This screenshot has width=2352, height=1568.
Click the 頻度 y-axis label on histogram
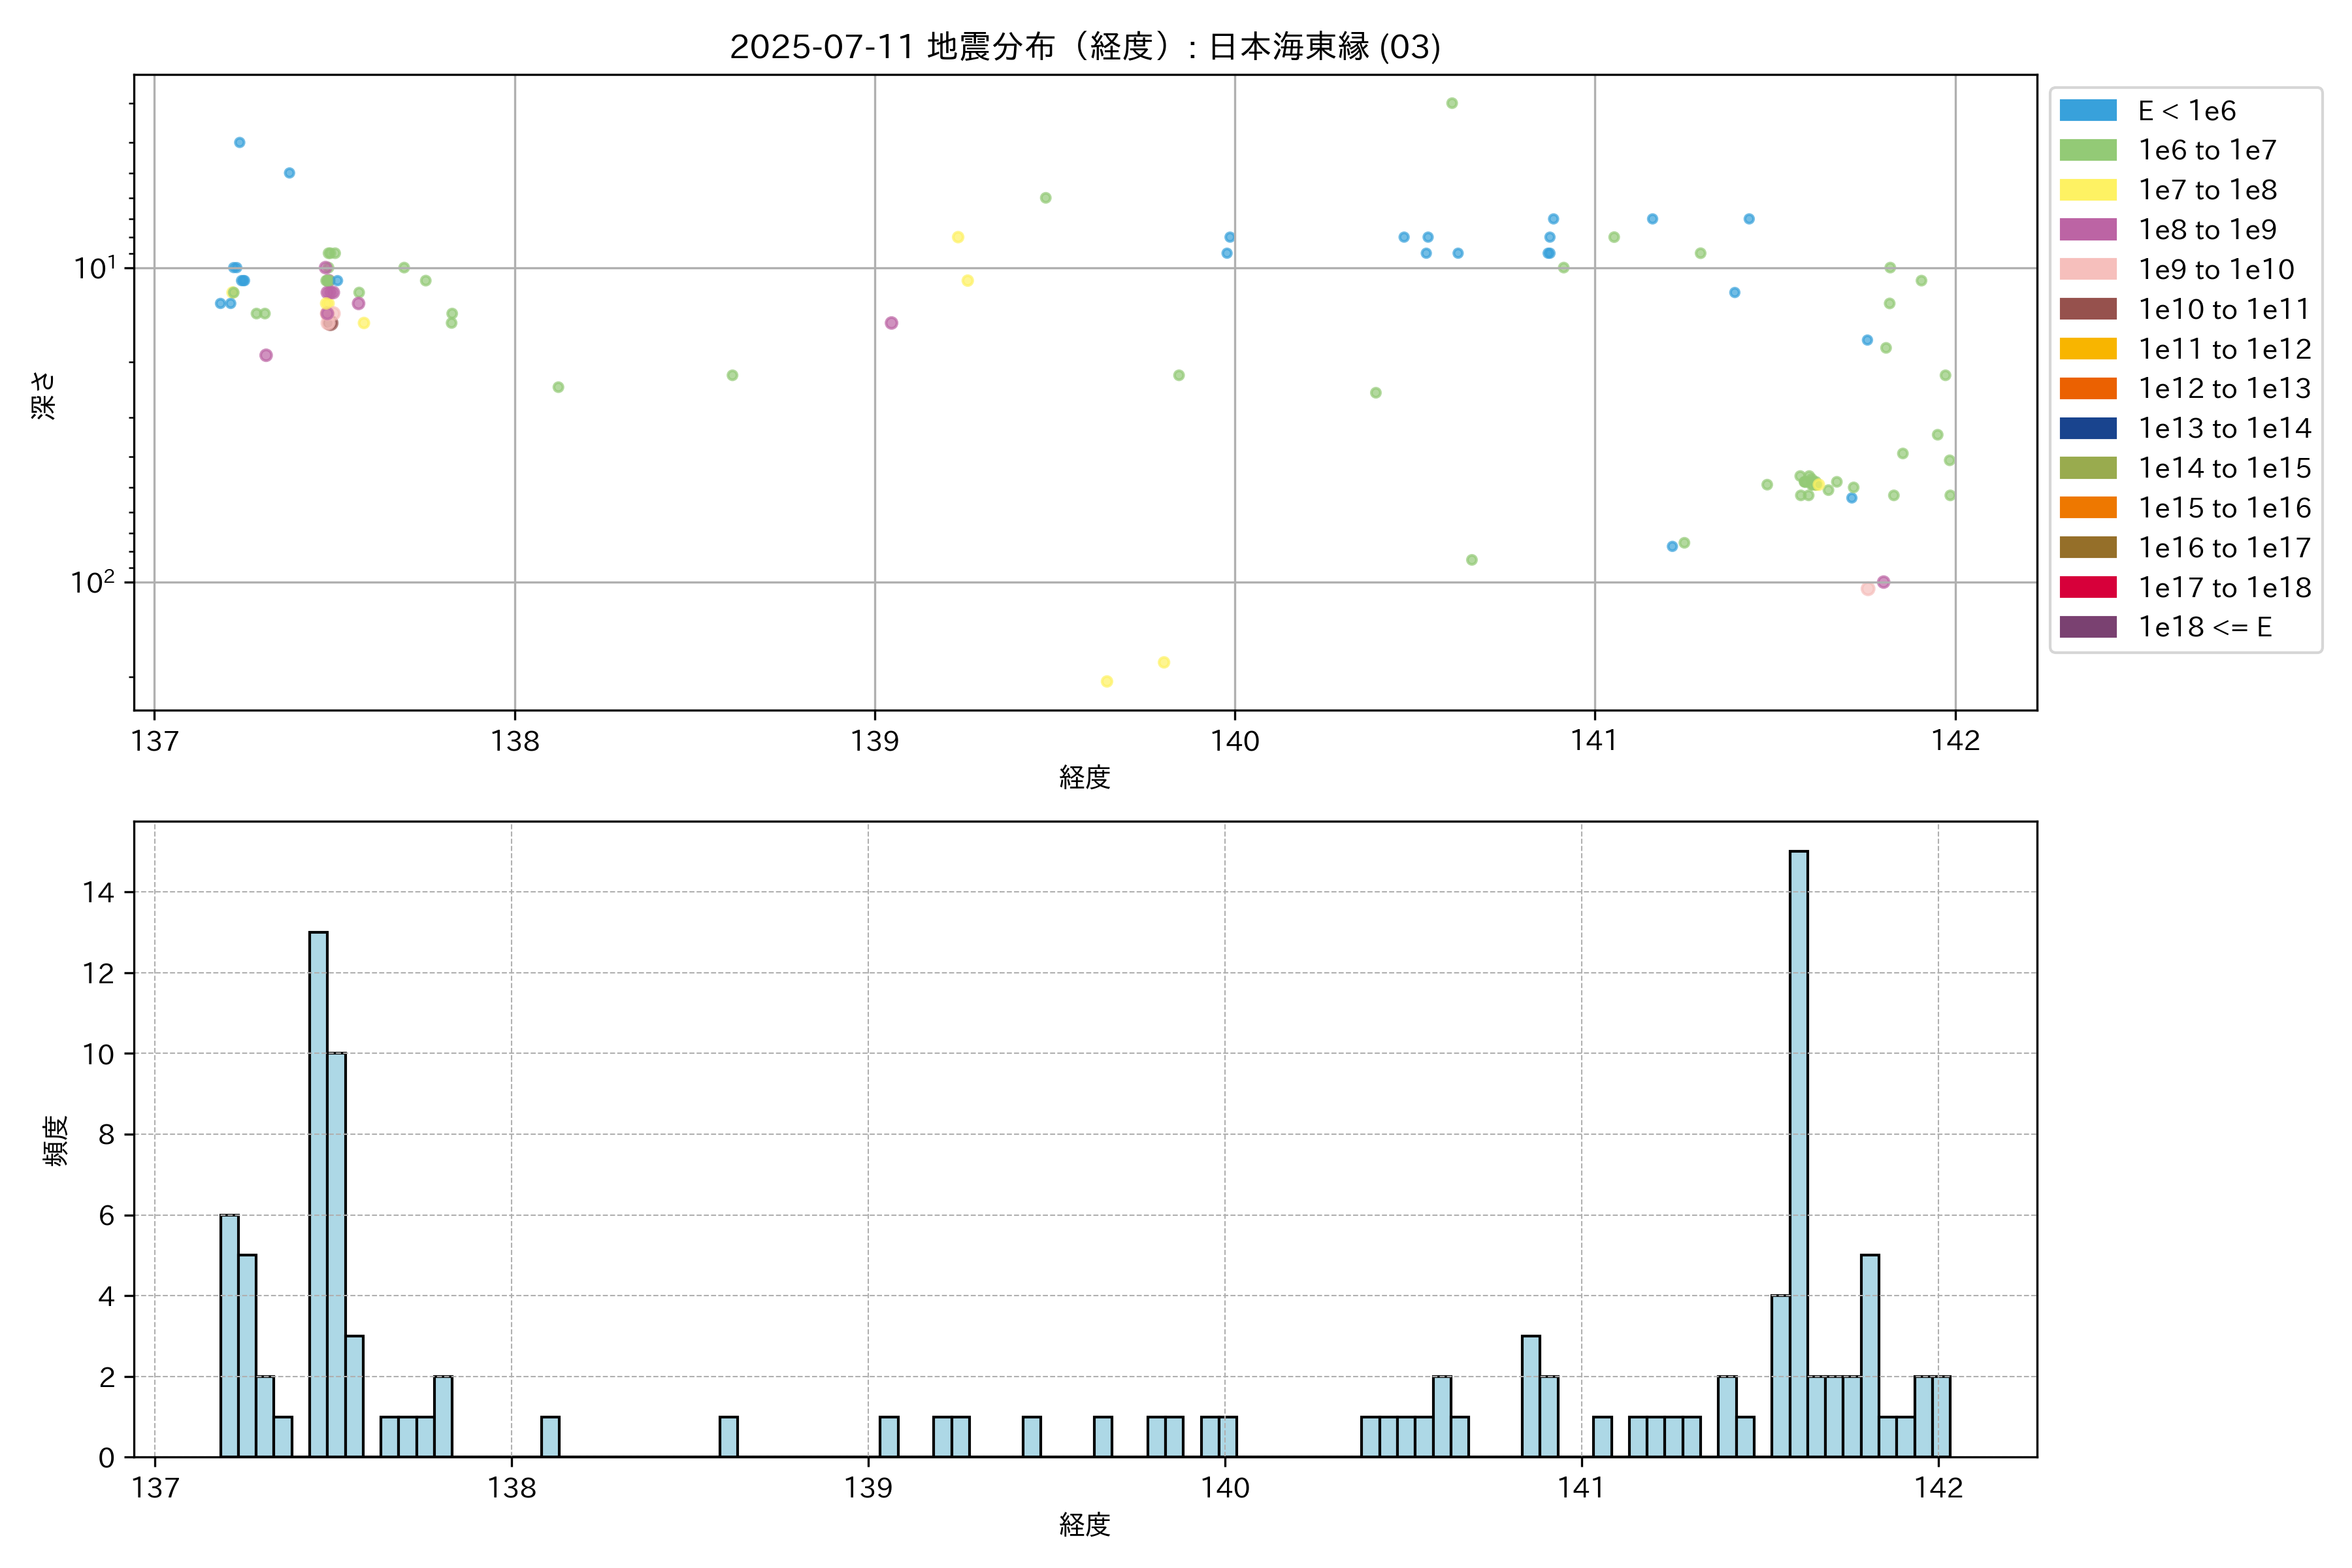pyautogui.click(x=56, y=1140)
